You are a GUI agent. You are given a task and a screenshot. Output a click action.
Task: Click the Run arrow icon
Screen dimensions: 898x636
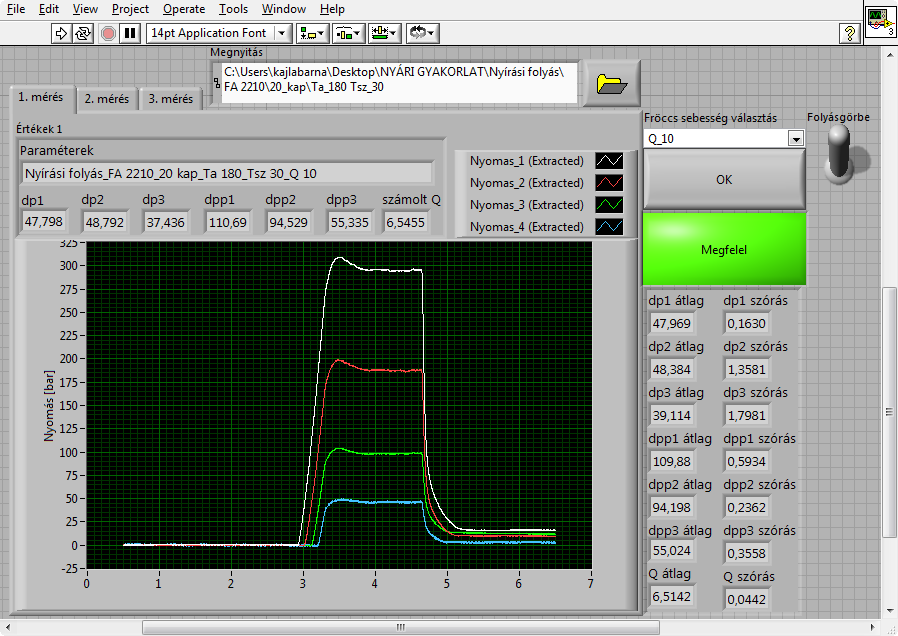pos(60,33)
